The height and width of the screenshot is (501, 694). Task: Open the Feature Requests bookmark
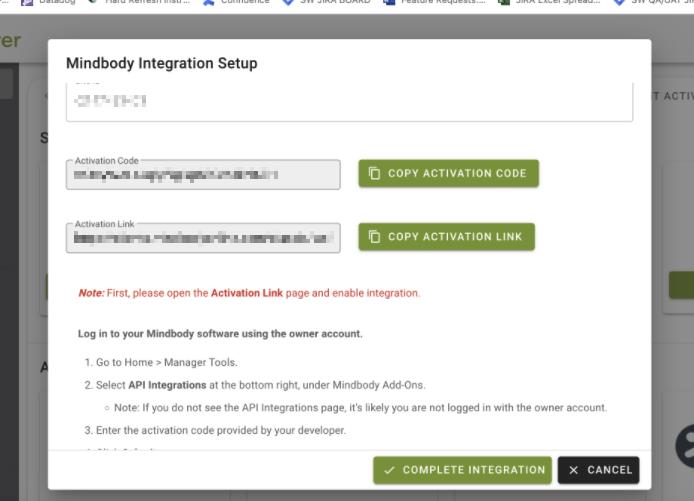click(x=434, y=2)
